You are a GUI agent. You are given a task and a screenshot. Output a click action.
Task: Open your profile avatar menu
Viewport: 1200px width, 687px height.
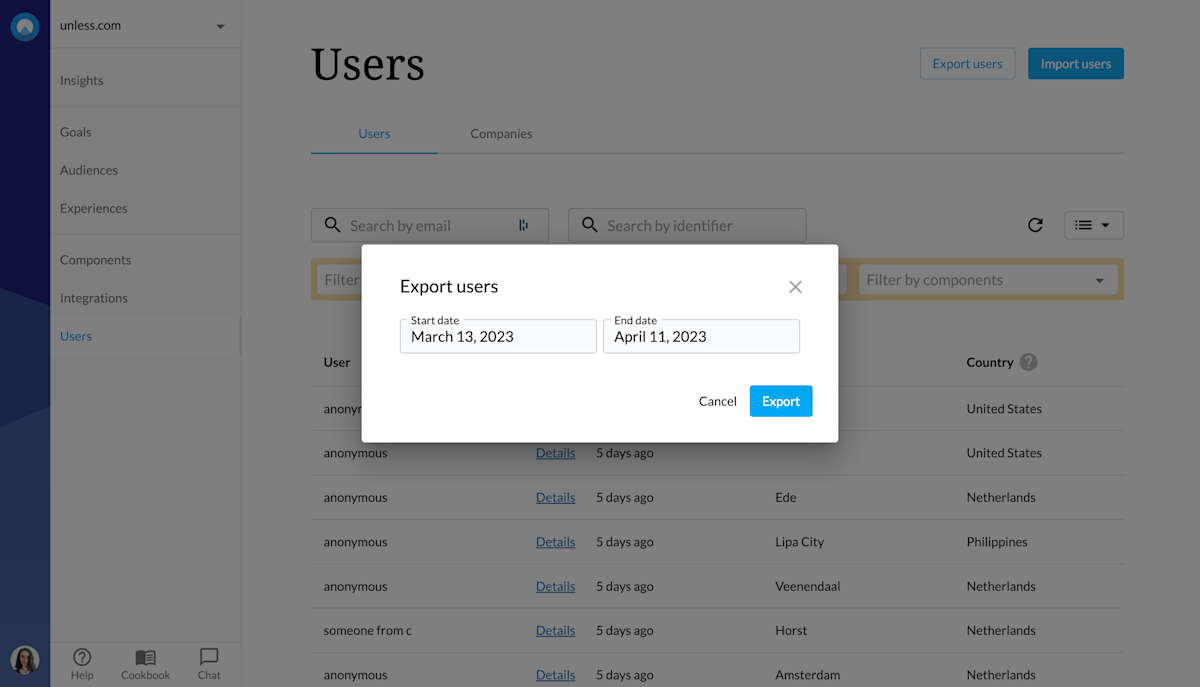pos(24,660)
